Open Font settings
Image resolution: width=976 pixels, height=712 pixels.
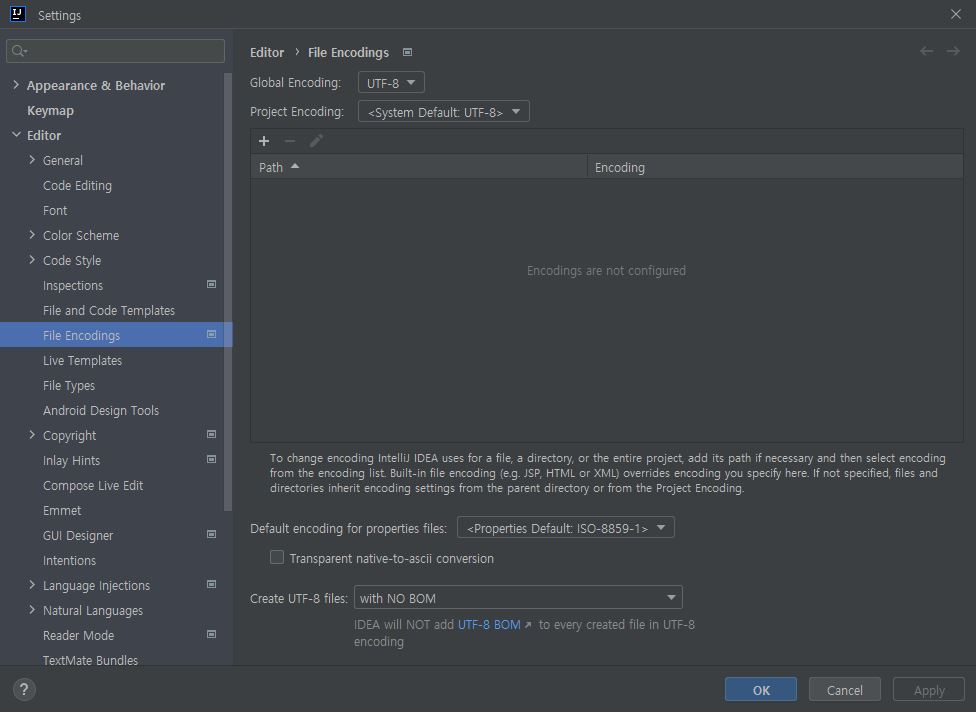pos(55,210)
